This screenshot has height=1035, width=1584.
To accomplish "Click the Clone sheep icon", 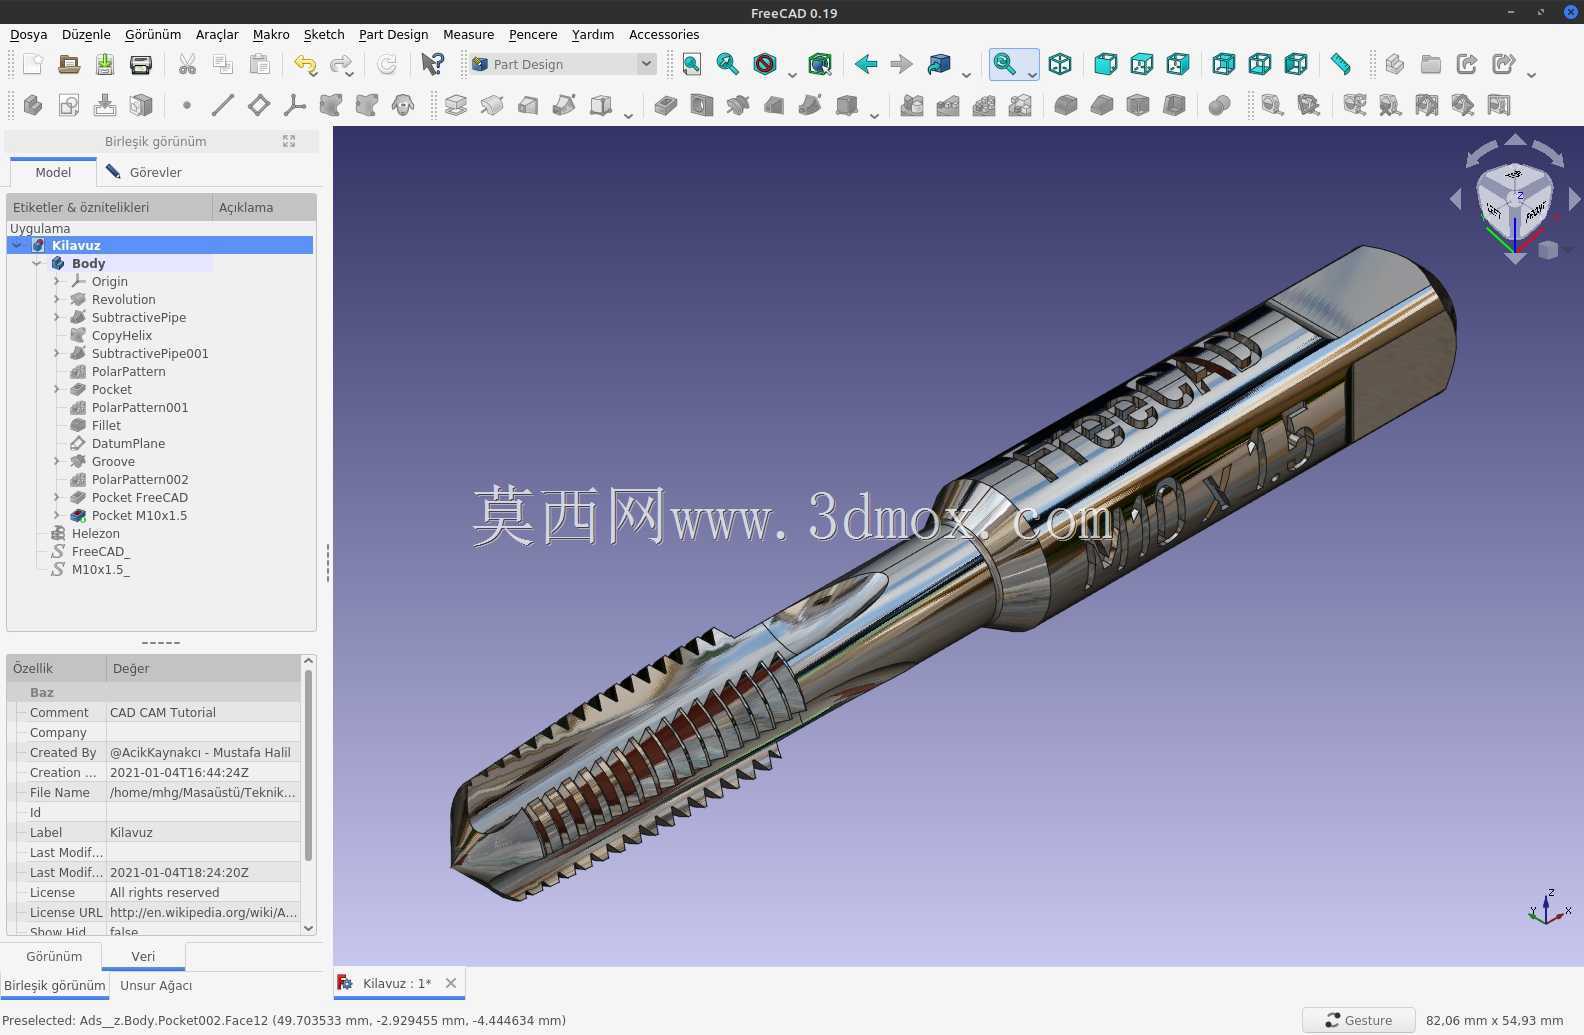I will coord(403,105).
